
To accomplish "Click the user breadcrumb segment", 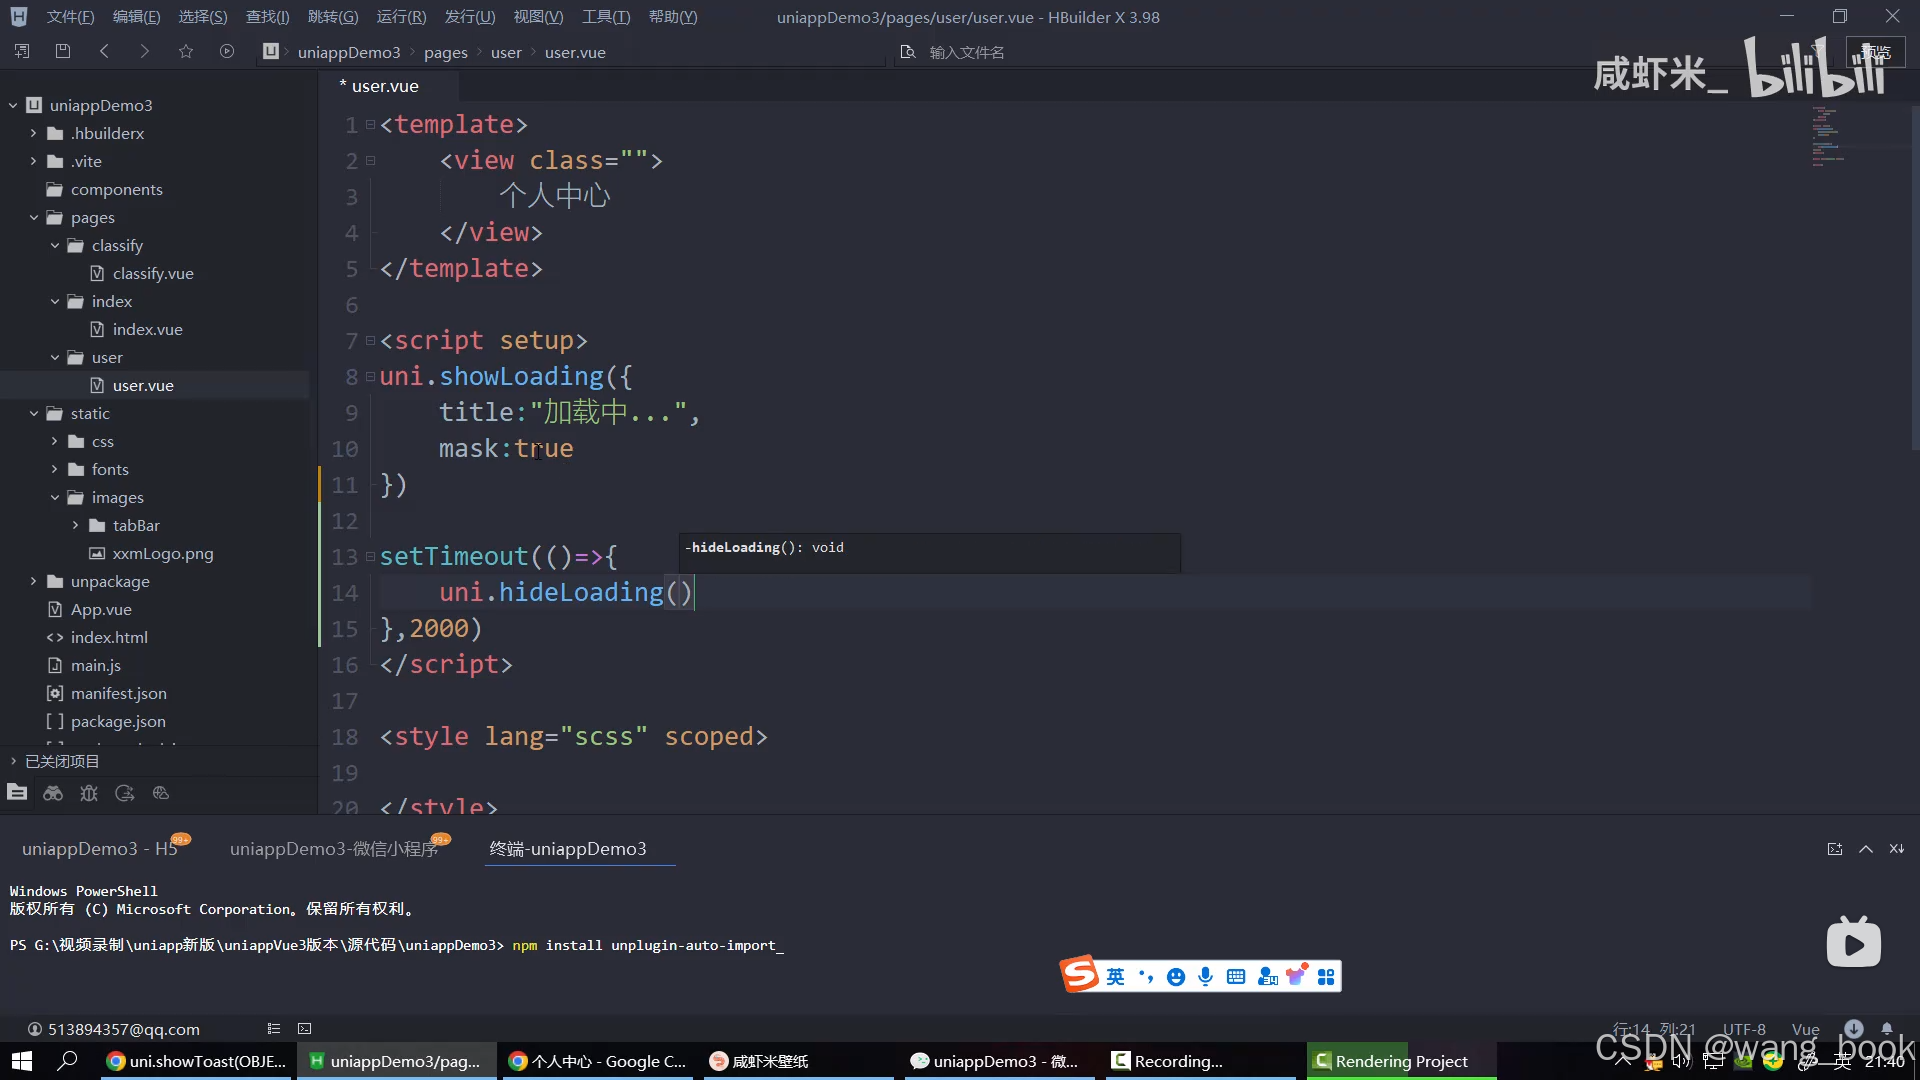I will 506,52.
